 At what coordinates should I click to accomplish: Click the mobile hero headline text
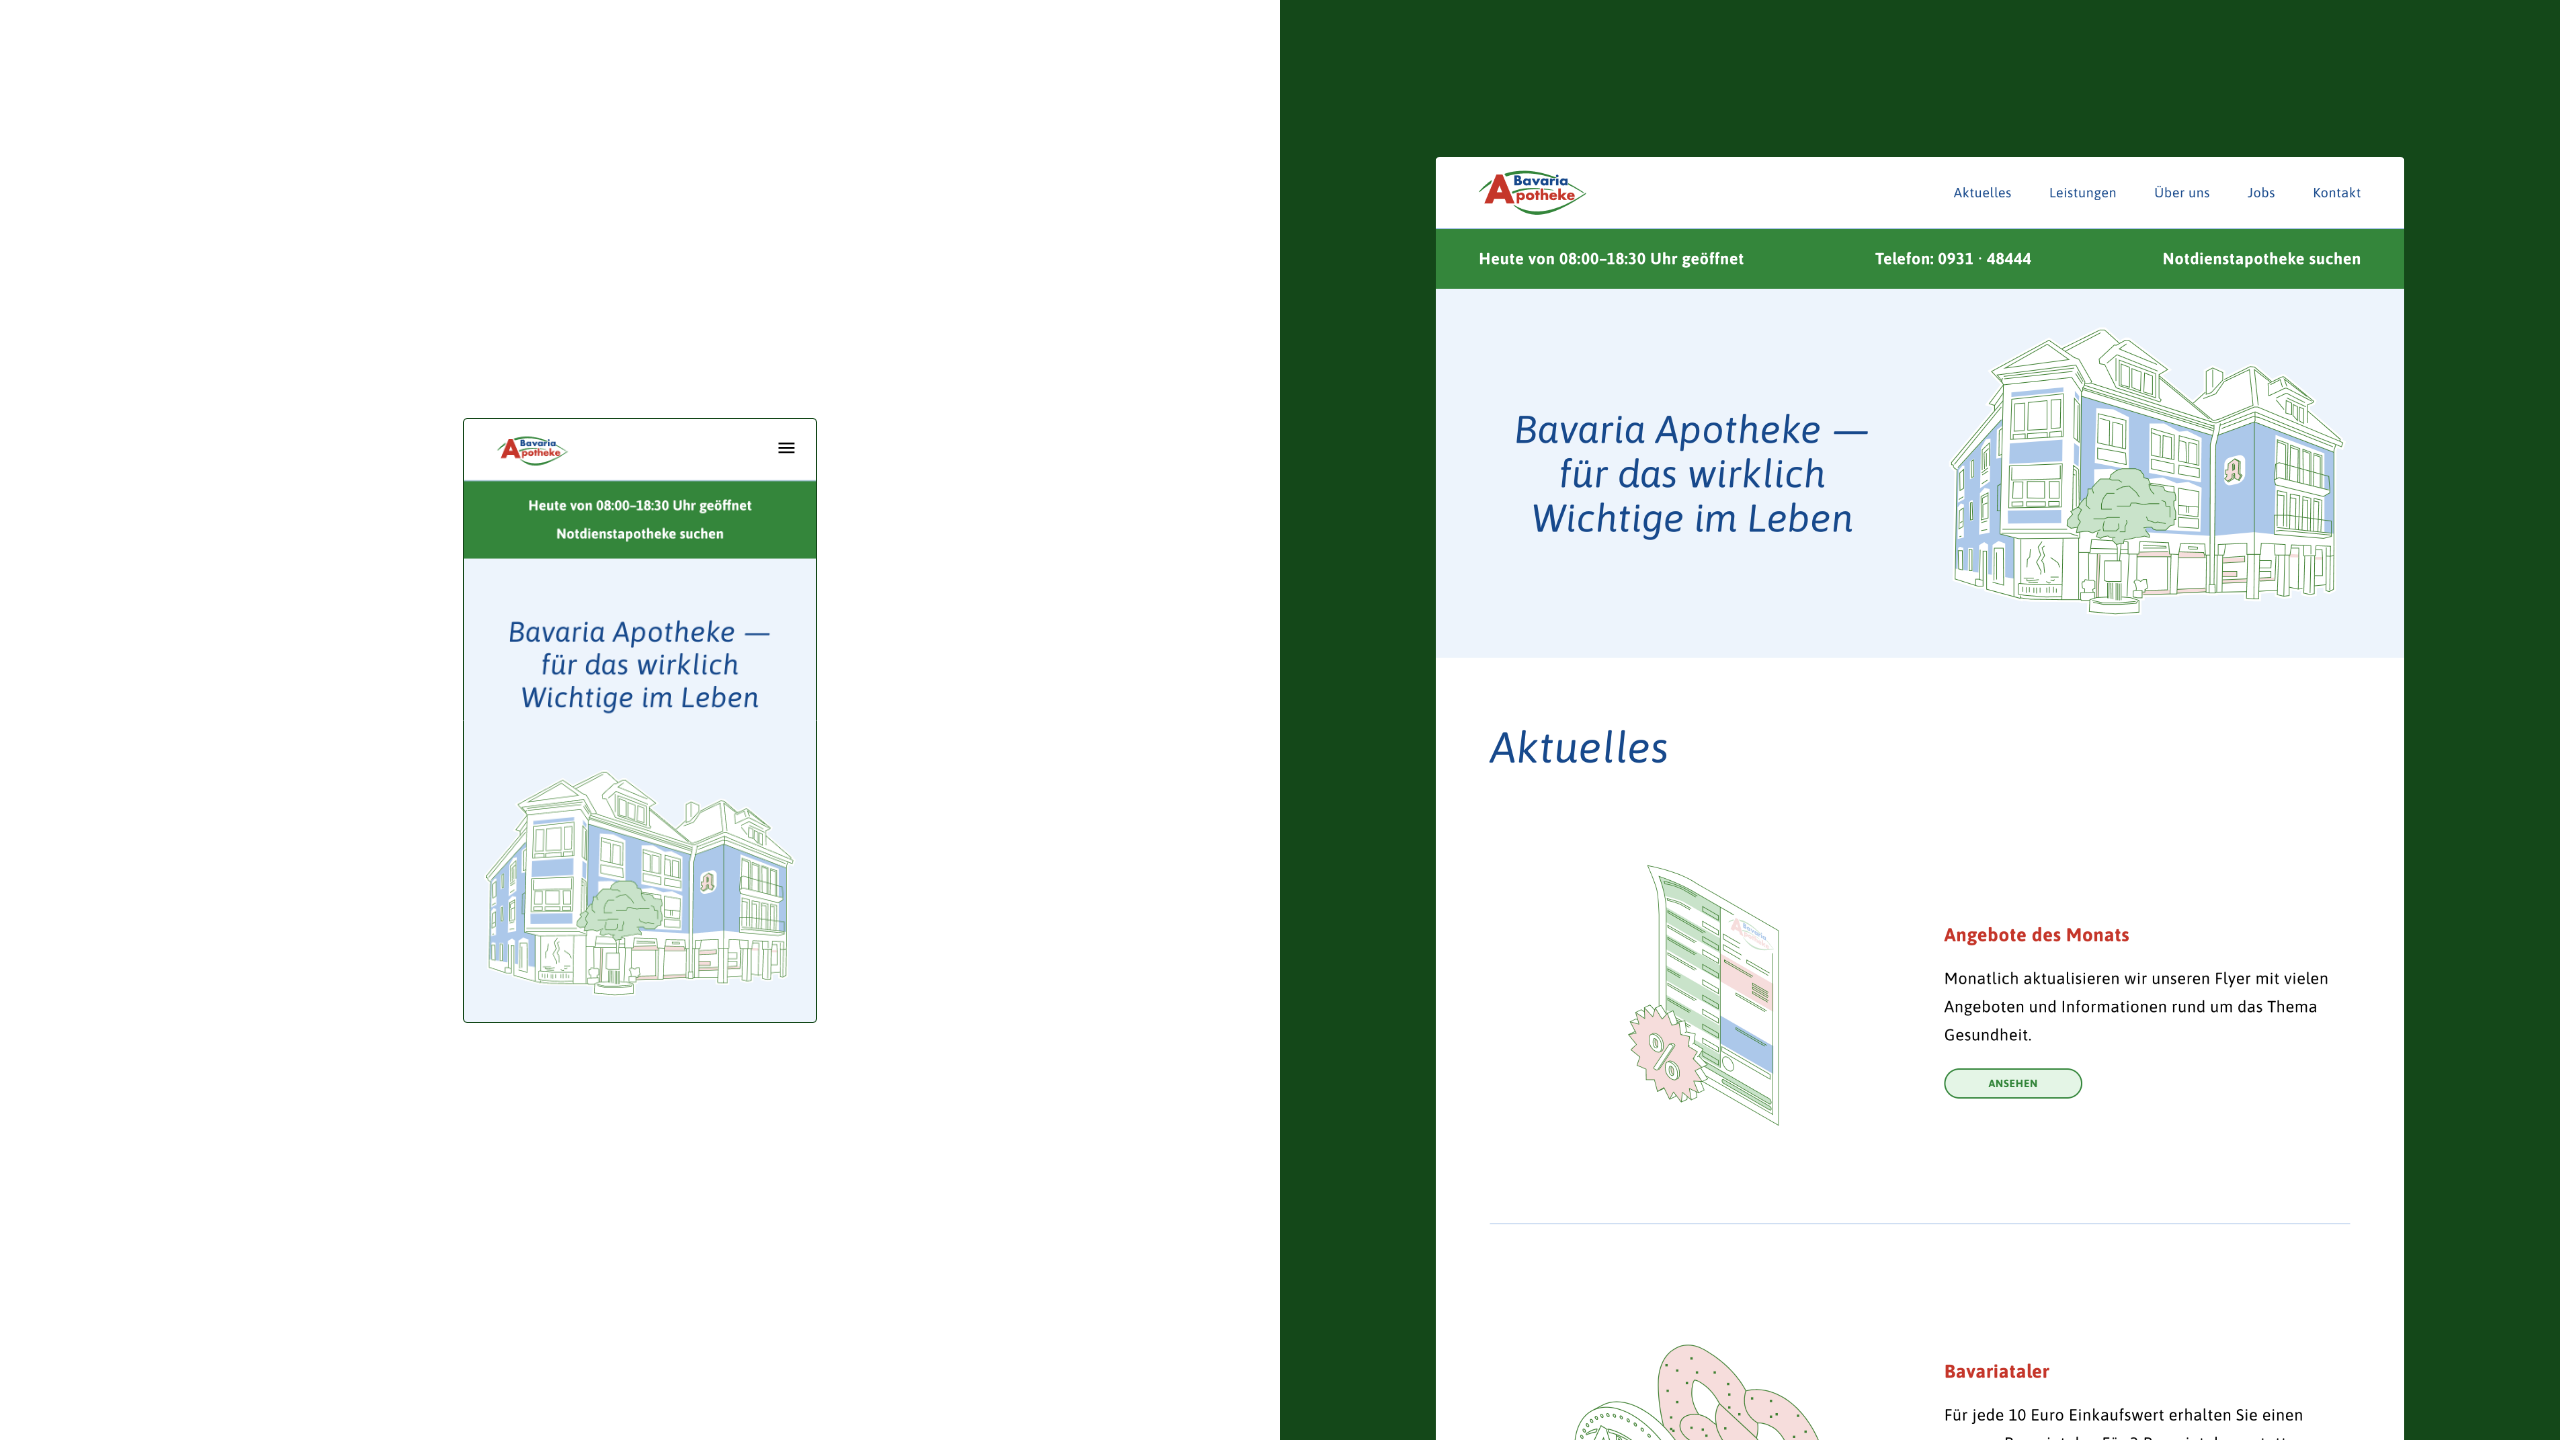pyautogui.click(x=640, y=665)
